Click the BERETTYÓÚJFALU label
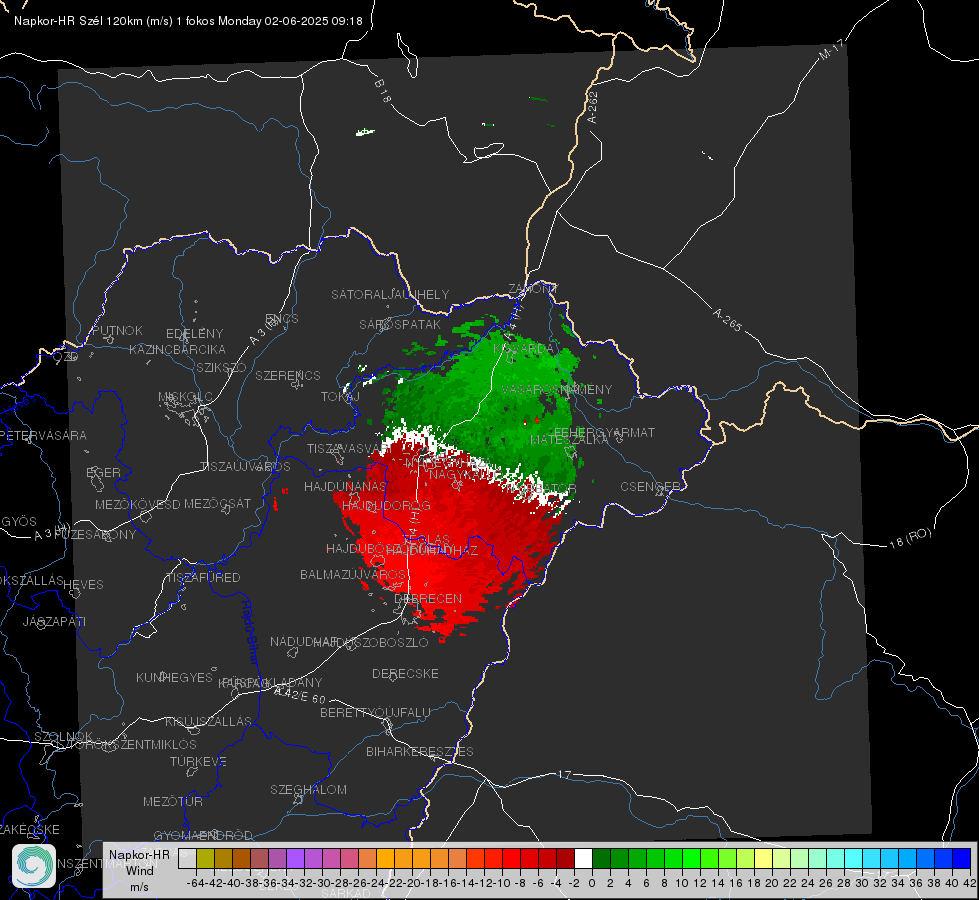 coord(375,712)
